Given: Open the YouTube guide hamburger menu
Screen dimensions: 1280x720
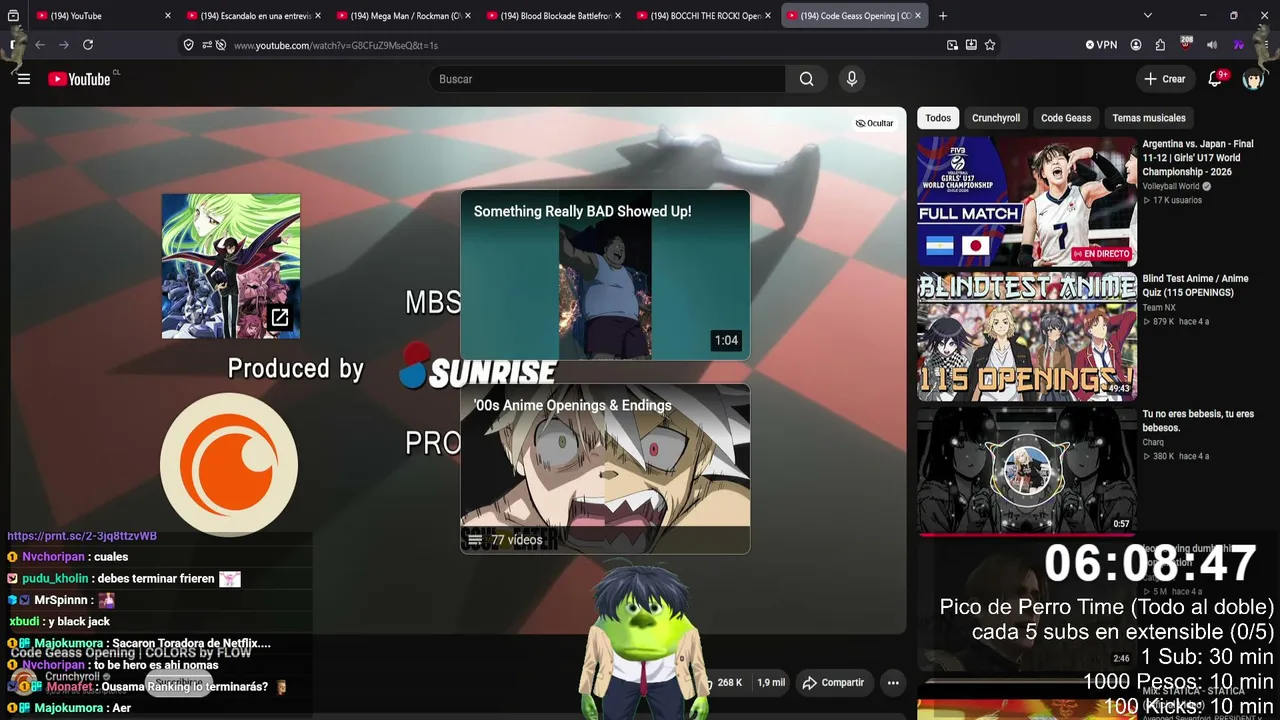Looking at the screenshot, I should 24,79.
